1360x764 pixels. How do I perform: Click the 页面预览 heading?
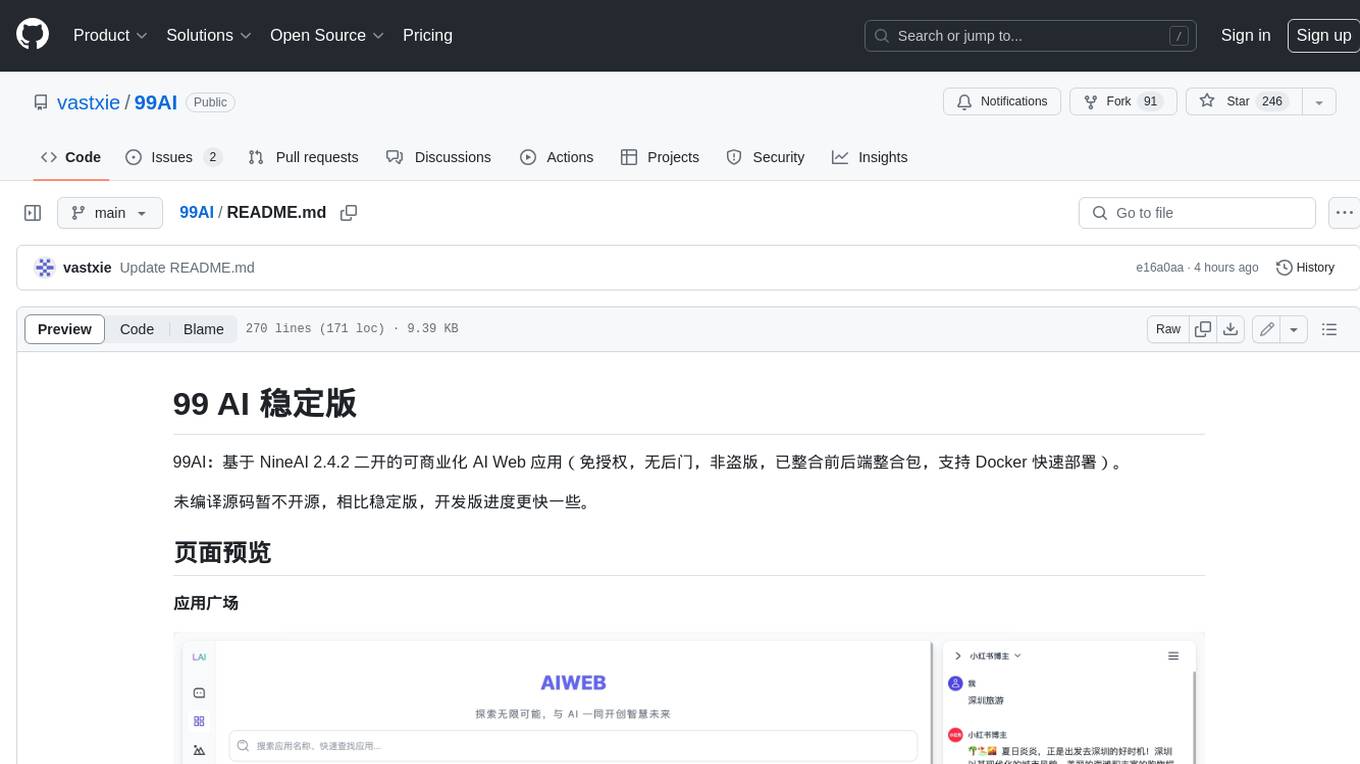222,552
